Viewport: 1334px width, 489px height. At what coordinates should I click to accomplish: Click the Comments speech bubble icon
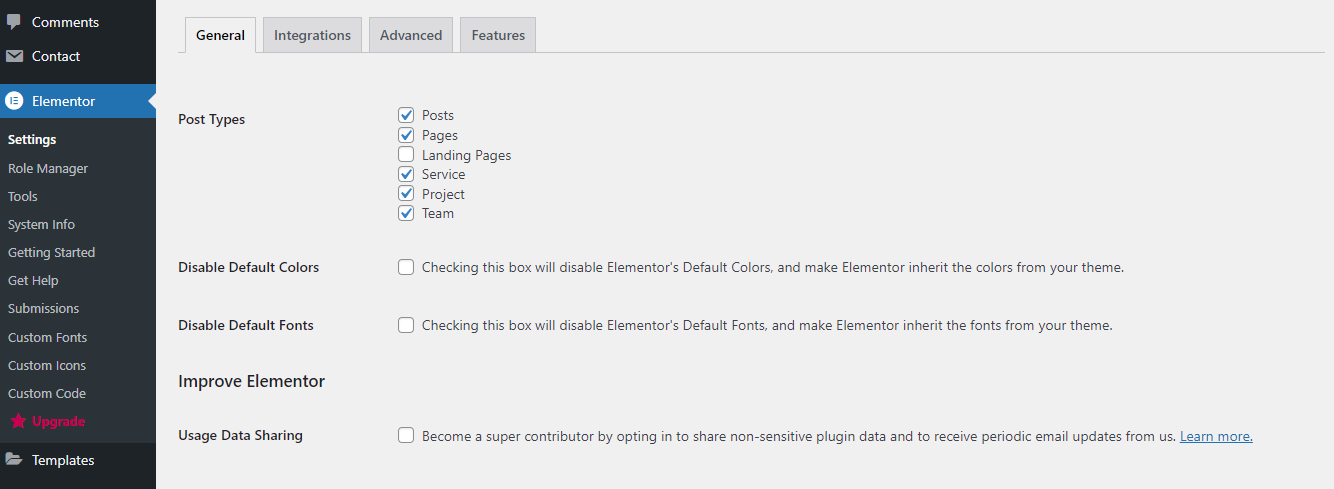14,22
